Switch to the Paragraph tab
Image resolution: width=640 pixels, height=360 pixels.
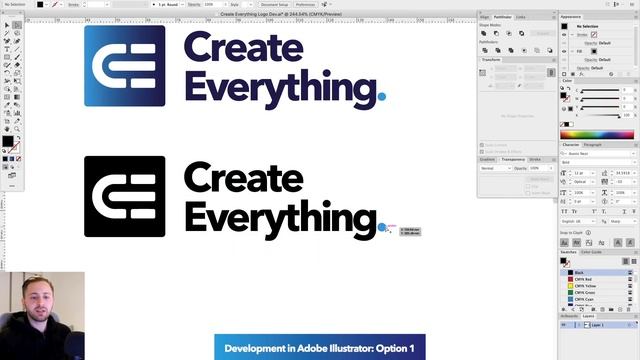592,144
